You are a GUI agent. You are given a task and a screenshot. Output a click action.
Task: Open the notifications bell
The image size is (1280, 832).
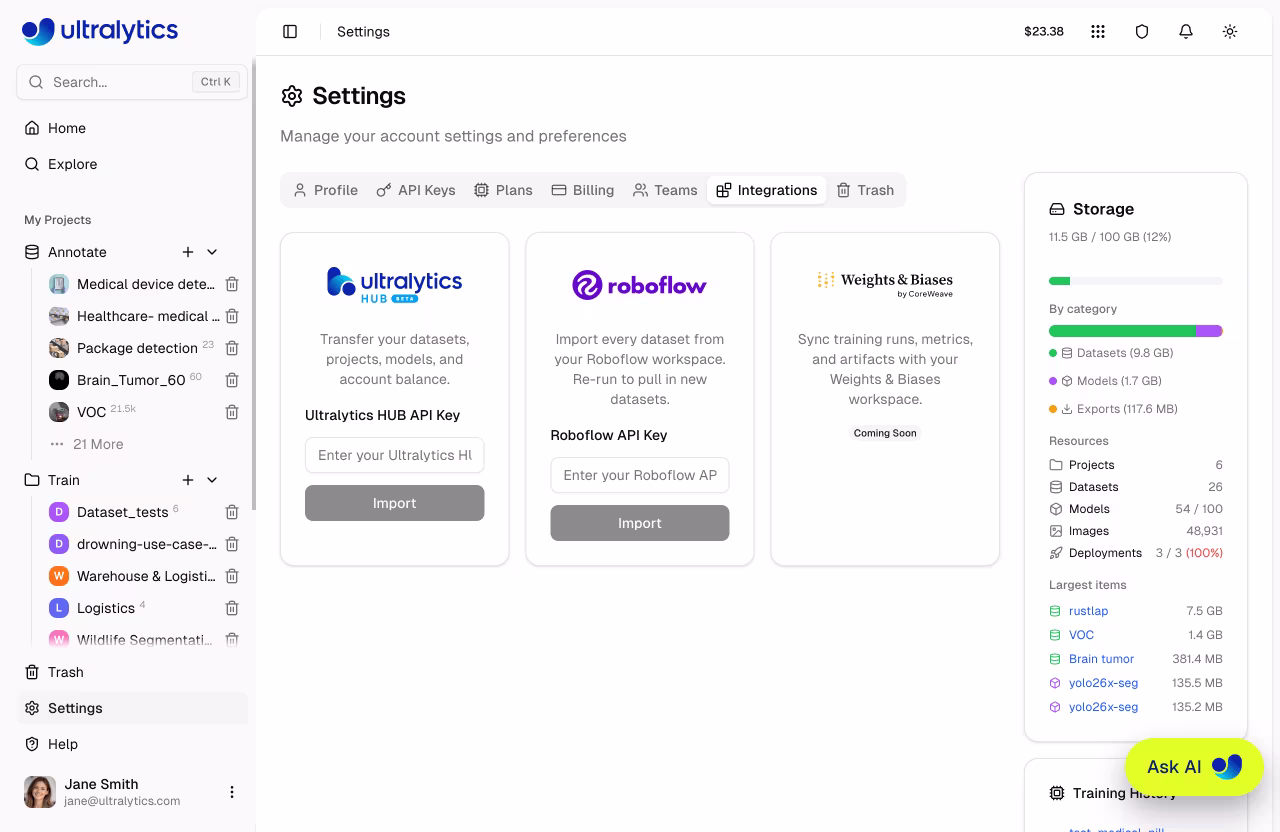[x=1186, y=32]
